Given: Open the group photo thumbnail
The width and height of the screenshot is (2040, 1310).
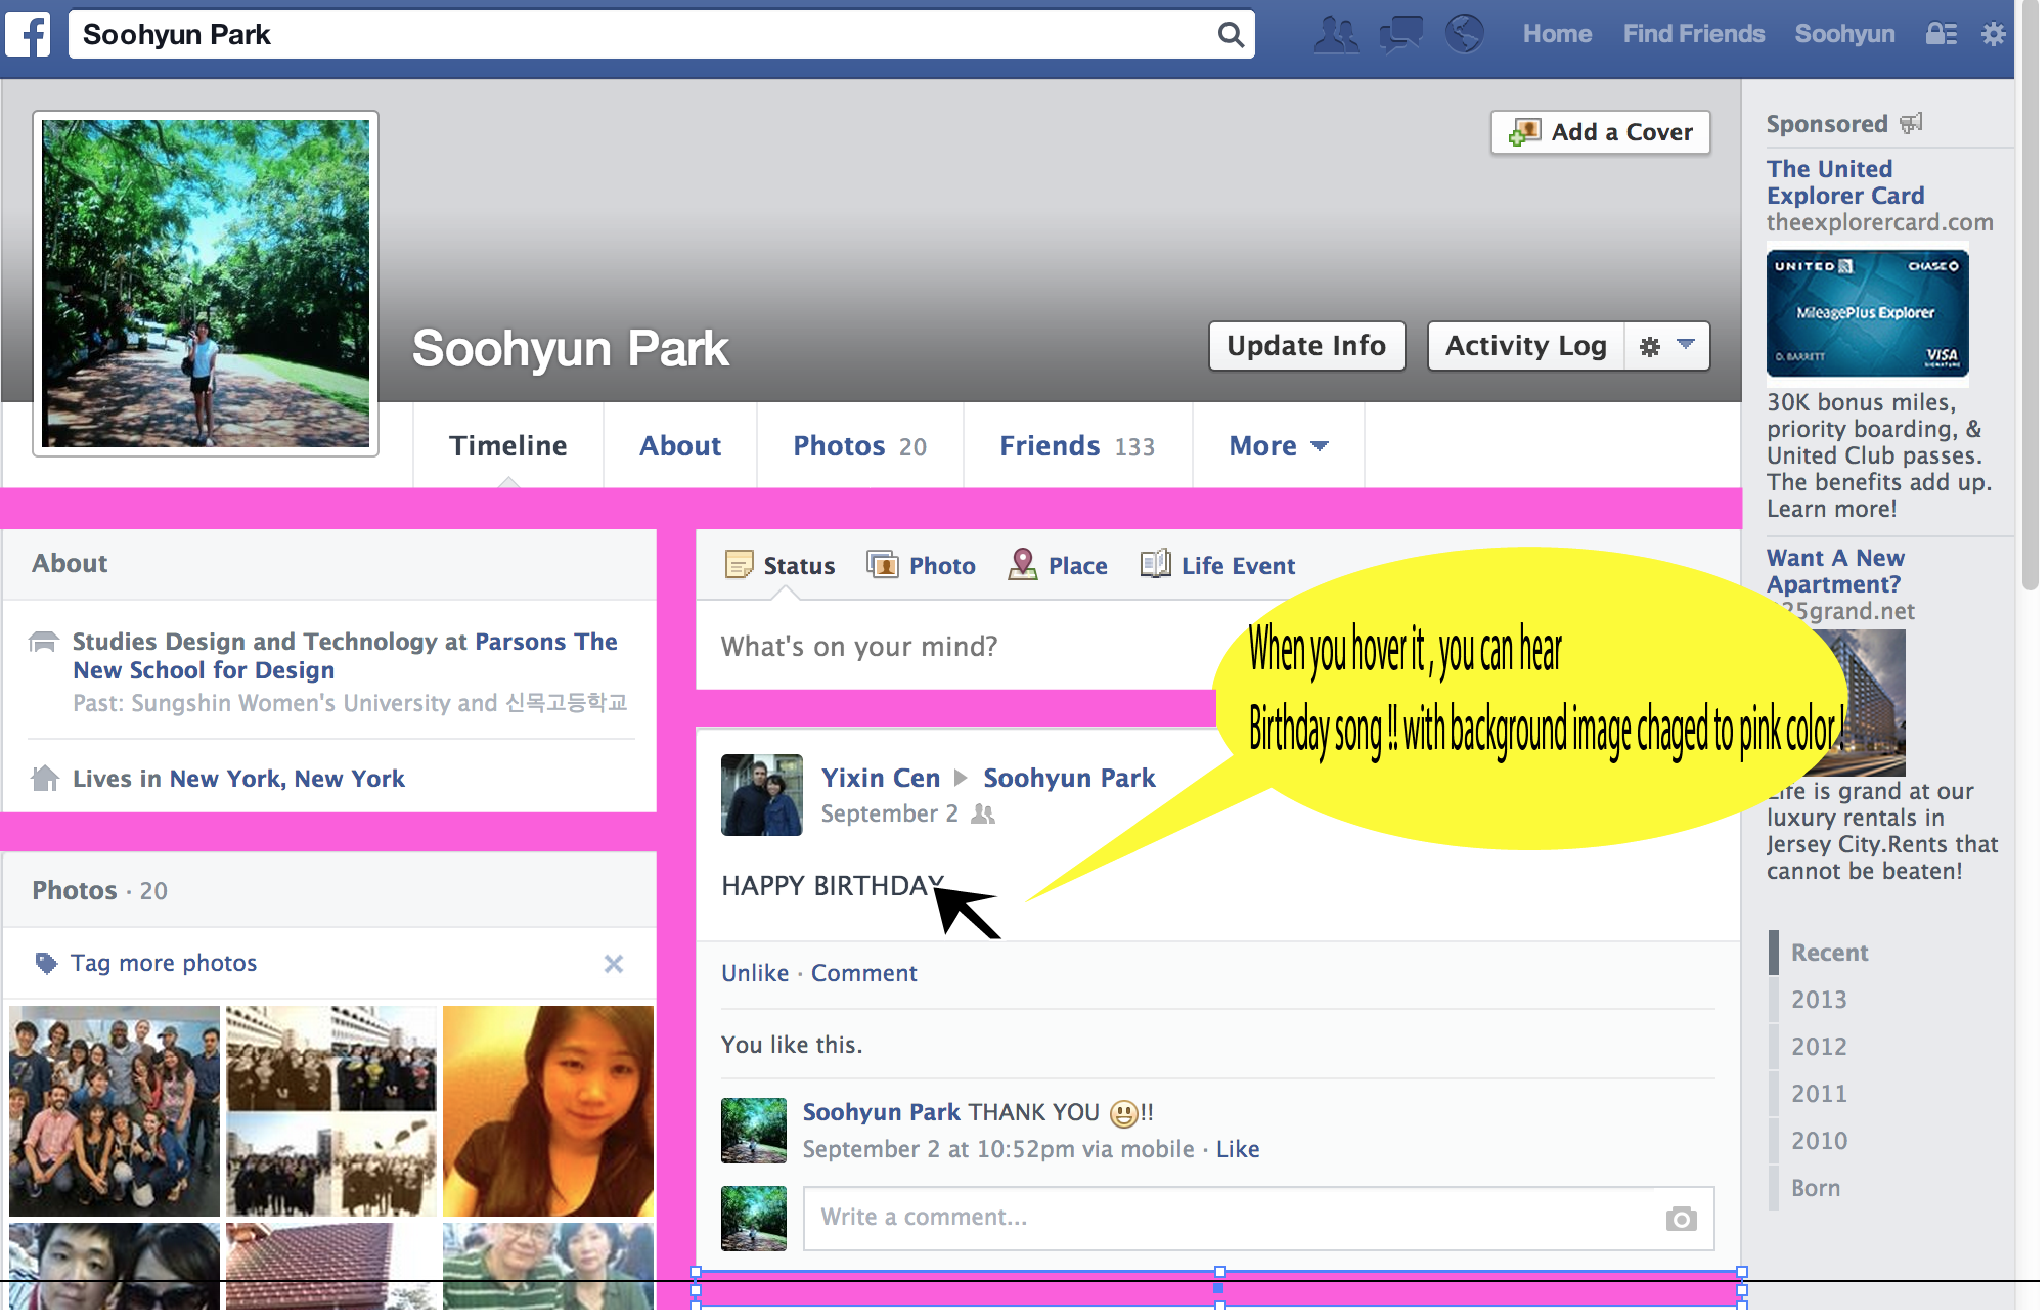Looking at the screenshot, I should pos(114,1111).
